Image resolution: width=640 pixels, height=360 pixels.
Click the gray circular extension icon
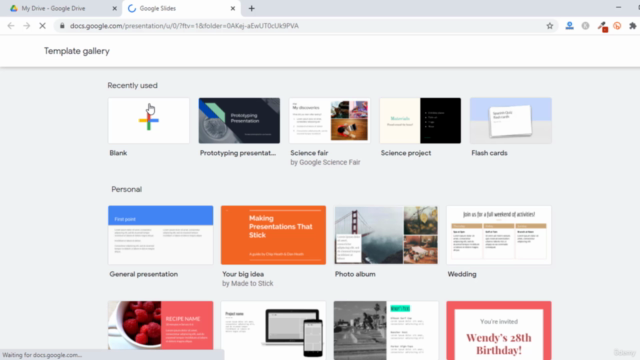coord(585,26)
